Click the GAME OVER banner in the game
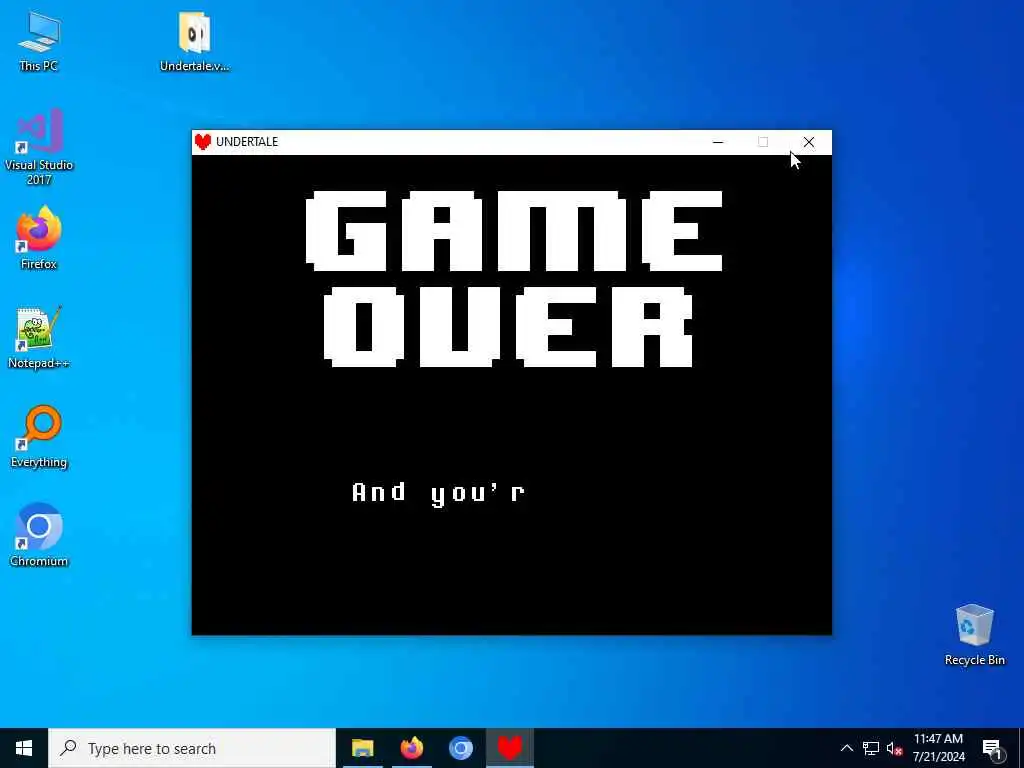The image size is (1024, 768). 514,279
